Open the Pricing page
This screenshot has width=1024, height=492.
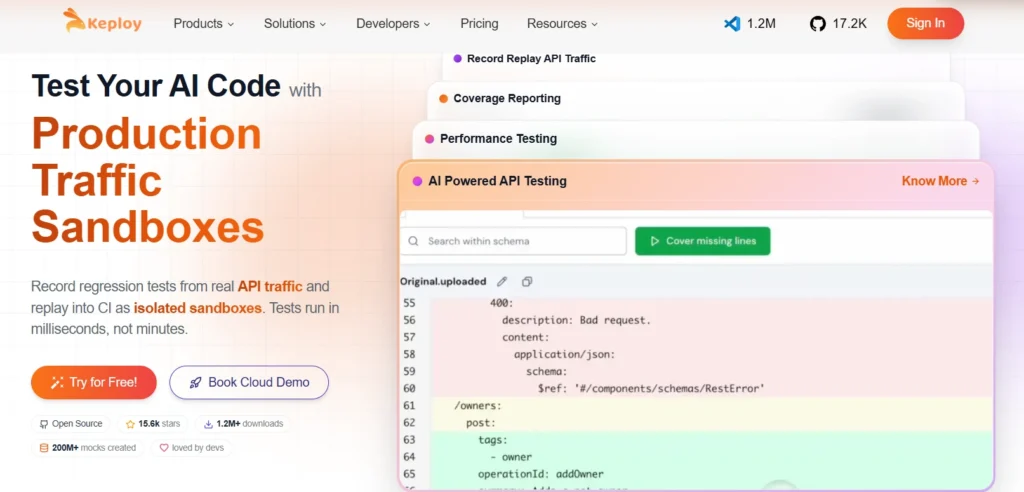(x=479, y=24)
